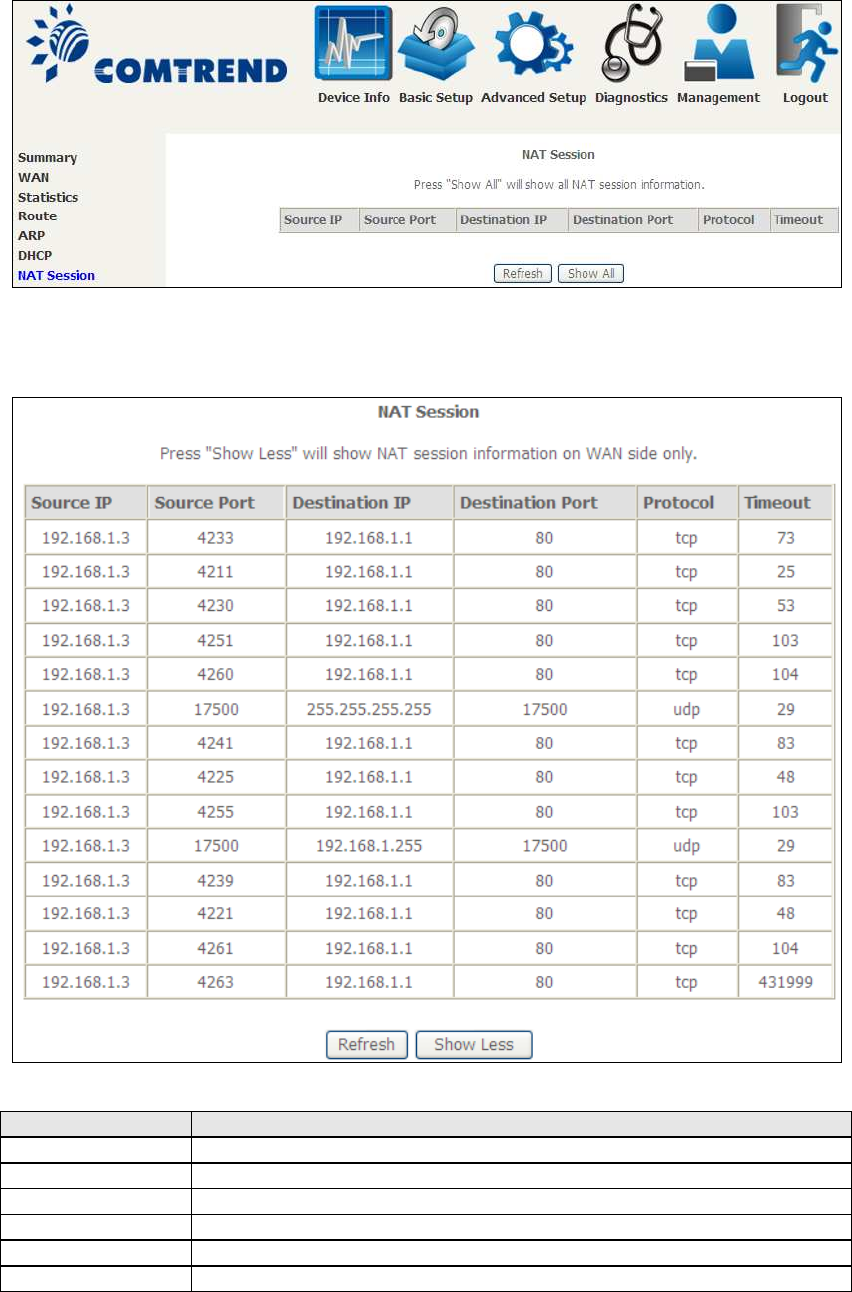Click the Timeout header in the lower table
The image size is (852, 1292).
point(785,503)
